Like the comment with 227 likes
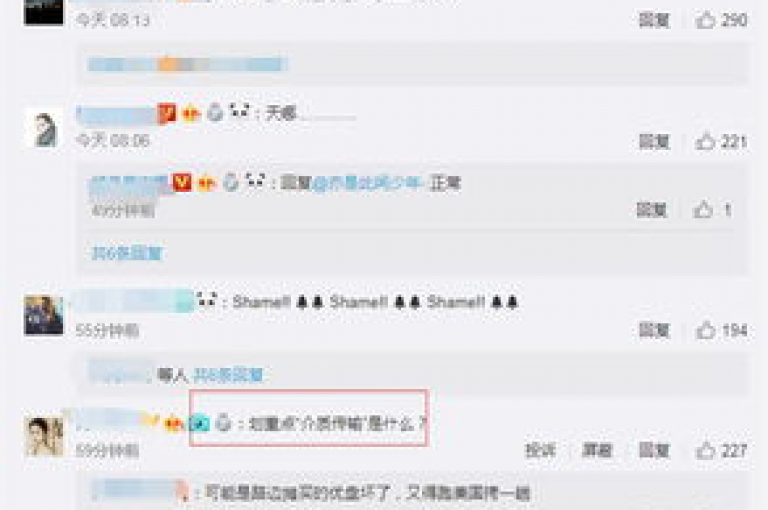Image resolution: width=768 pixels, height=510 pixels. 705,450
